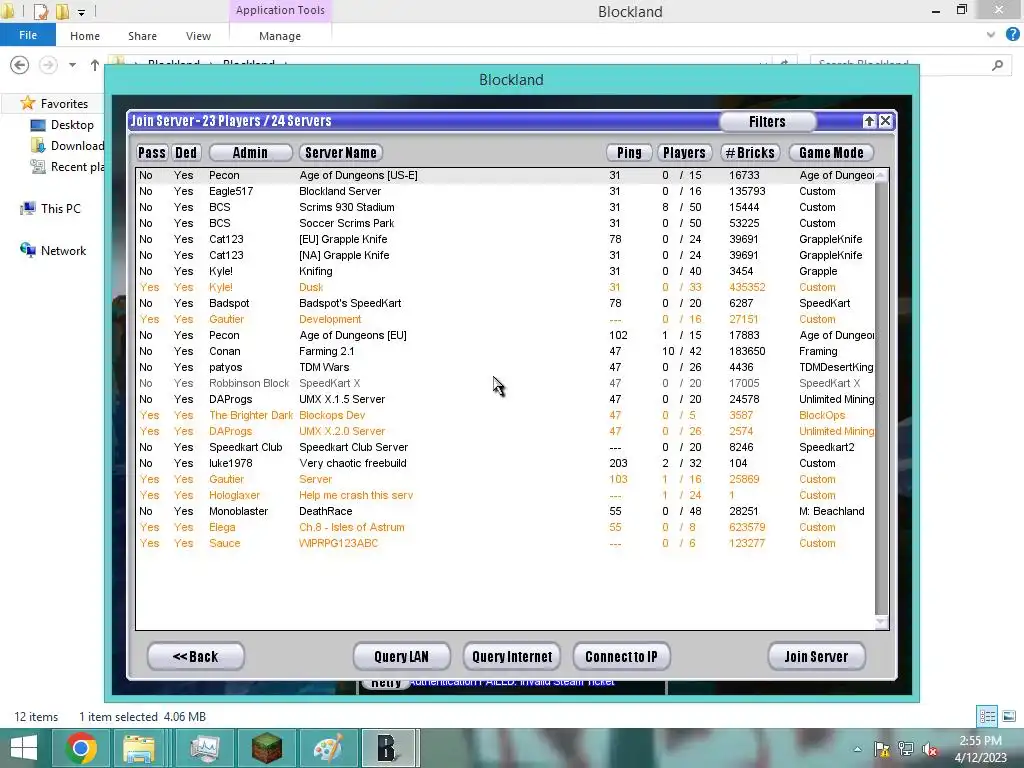Select Desktop in Explorer sidebar

[72, 125]
